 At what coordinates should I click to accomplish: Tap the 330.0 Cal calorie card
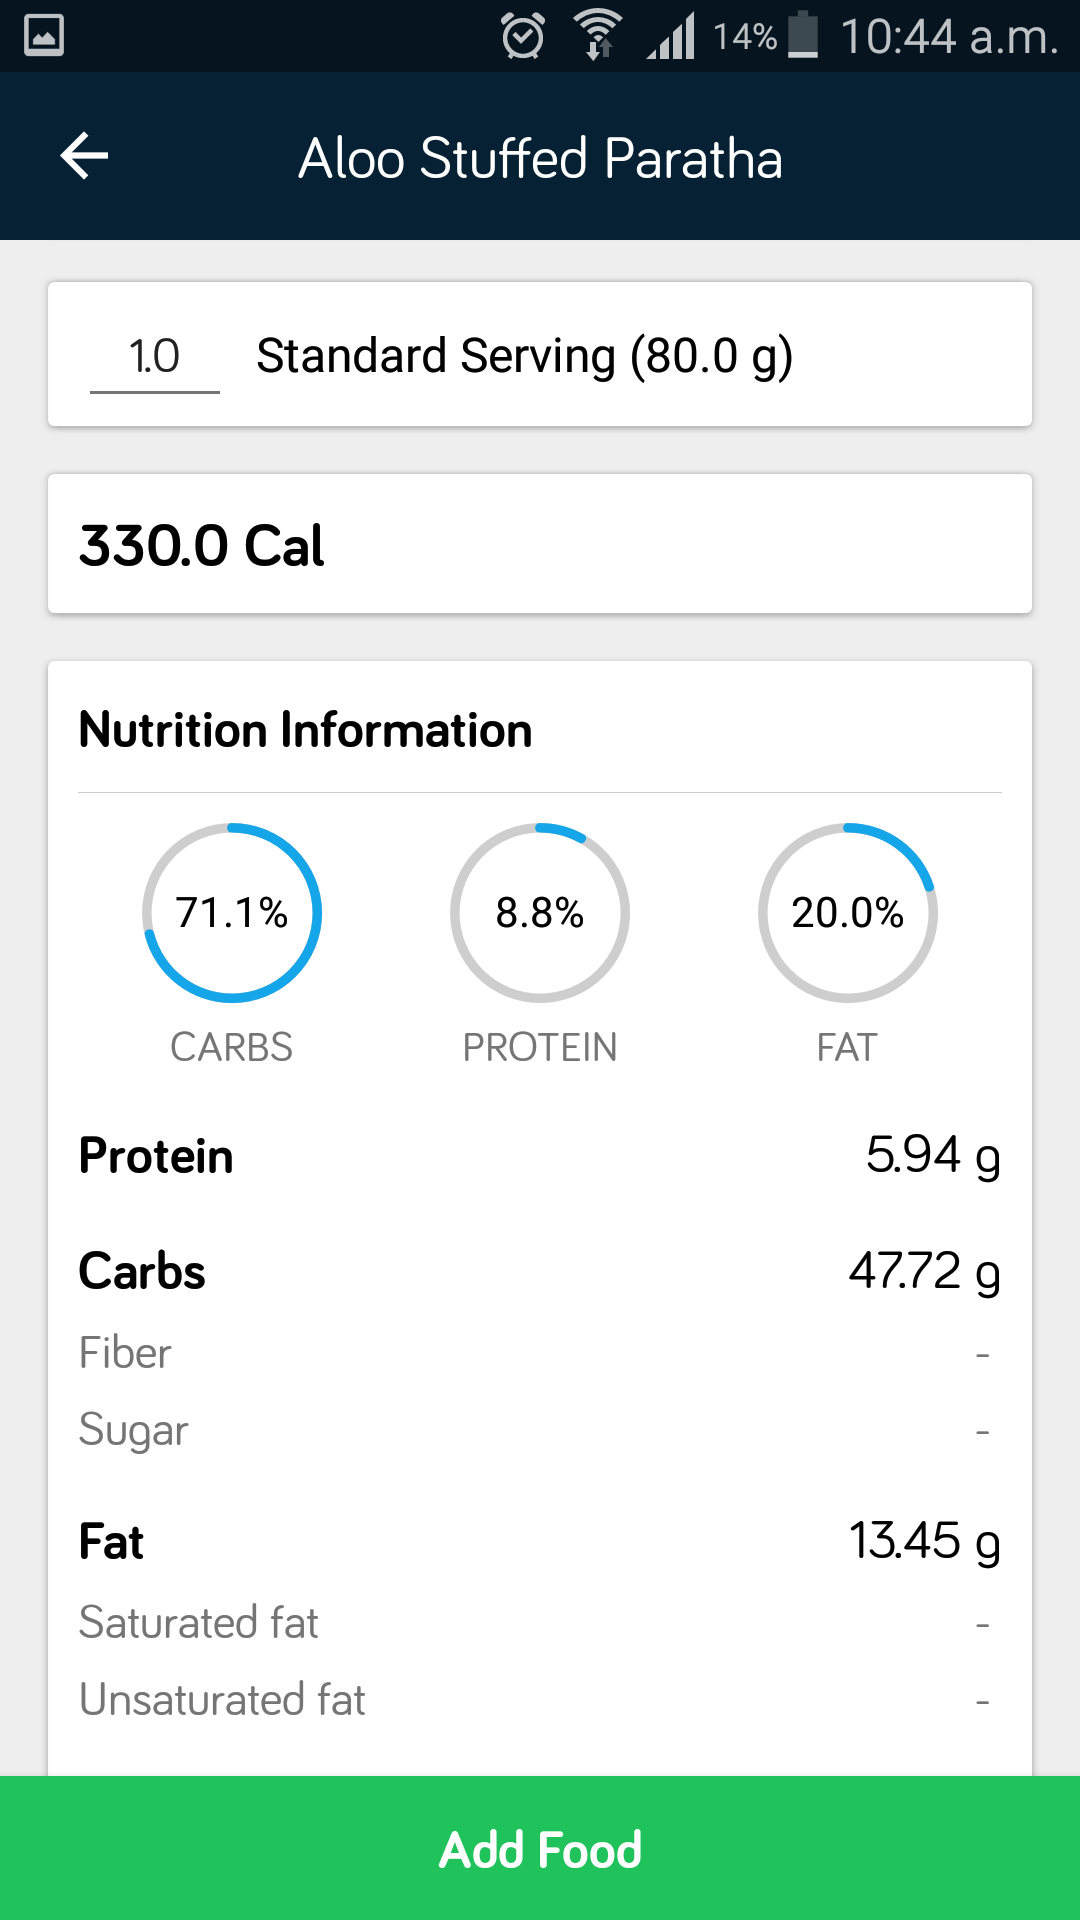coord(540,545)
